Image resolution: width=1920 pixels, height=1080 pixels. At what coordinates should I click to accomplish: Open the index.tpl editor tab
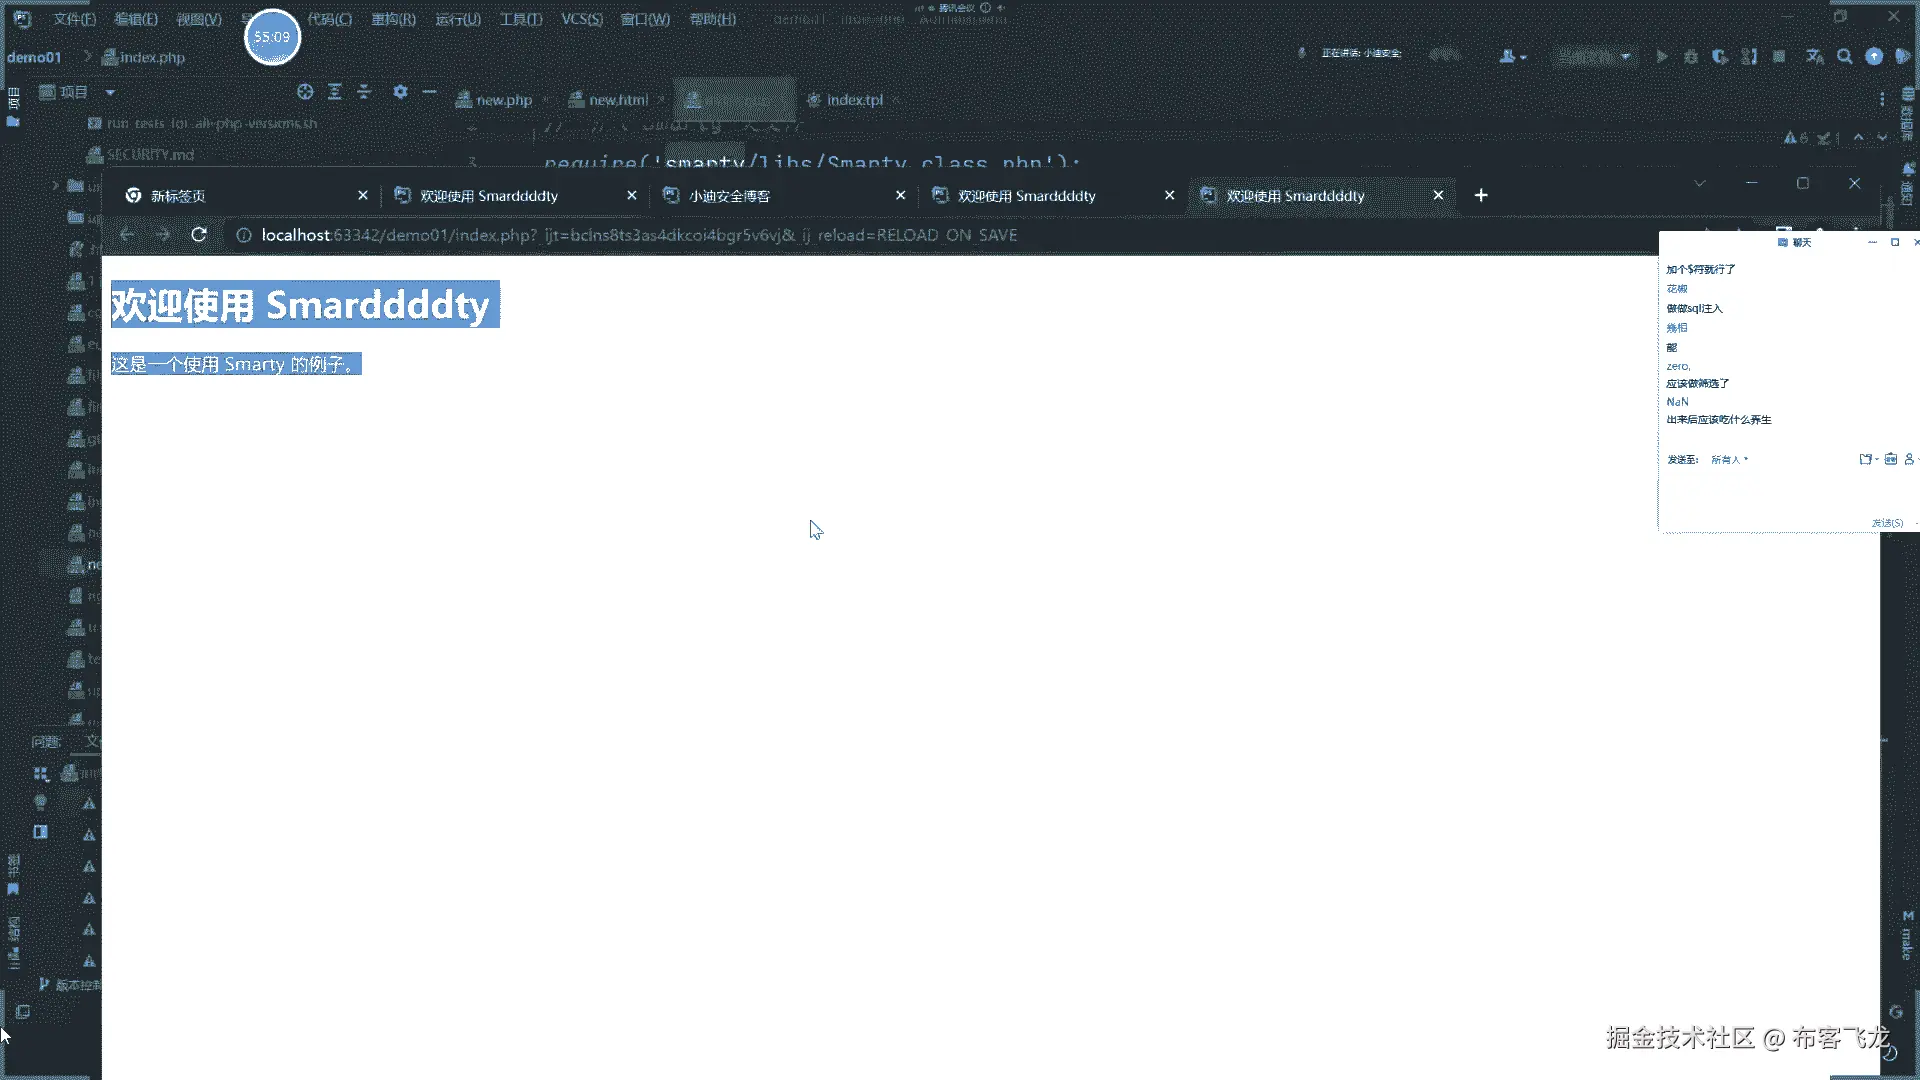point(854,100)
